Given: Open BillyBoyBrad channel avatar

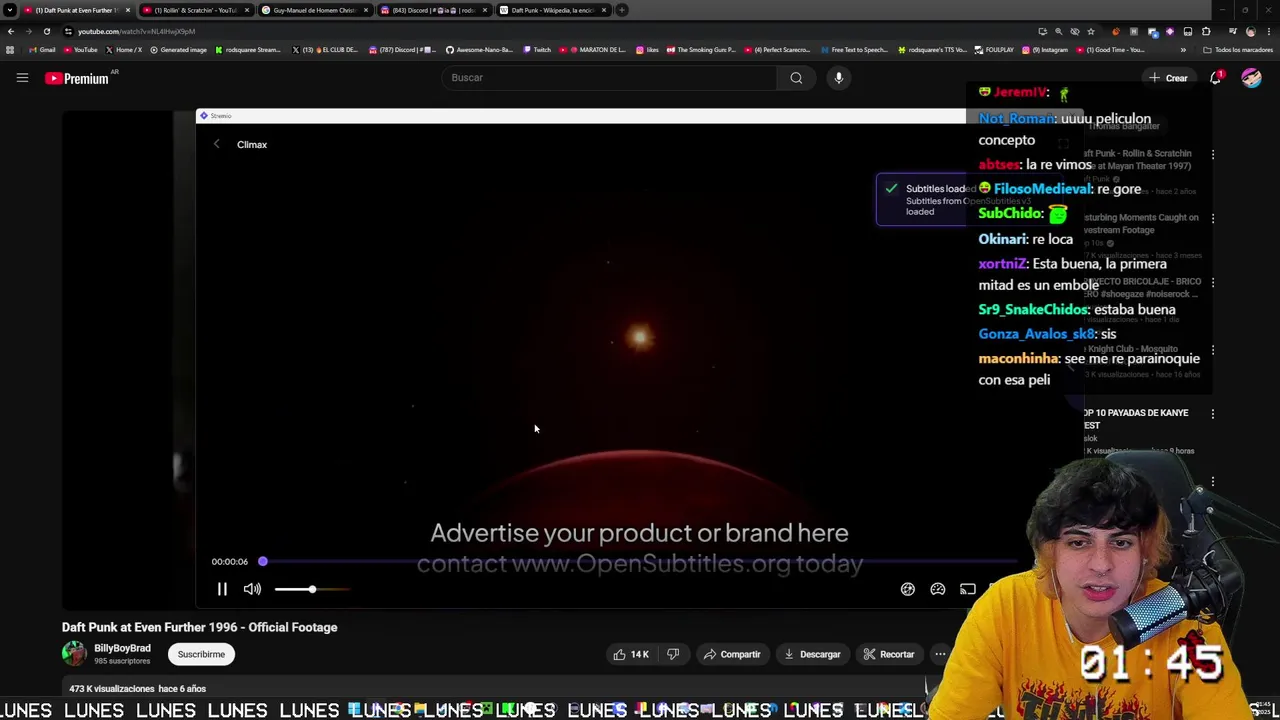Looking at the screenshot, I should [x=74, y=654].
